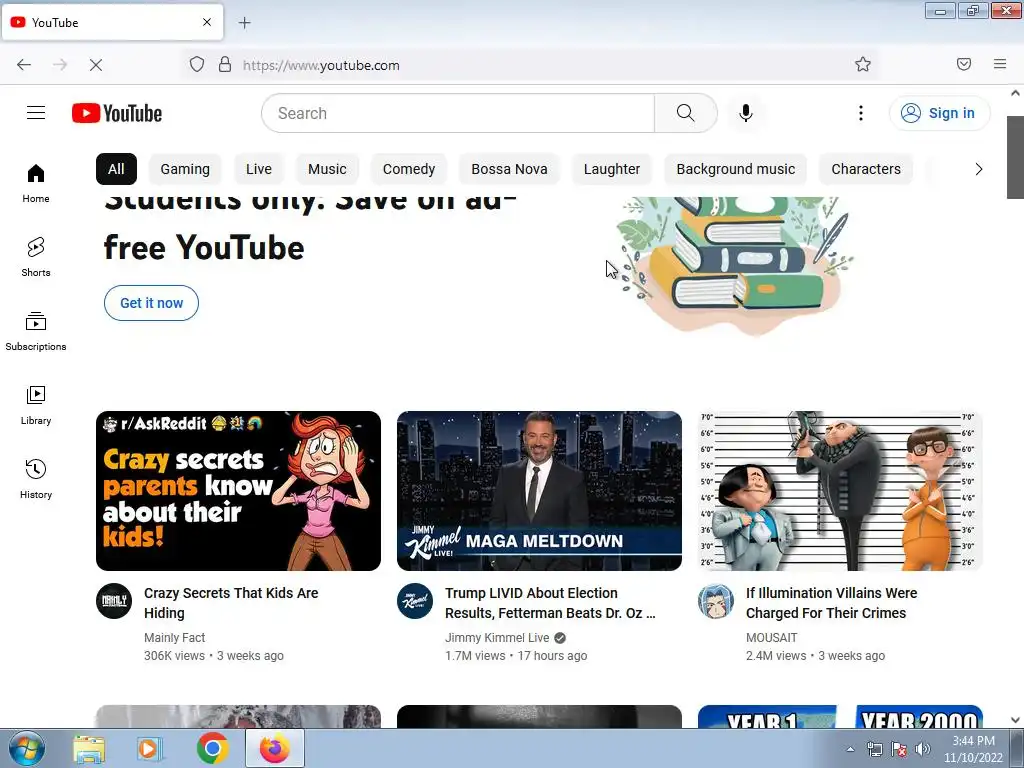Click the tracking protection shield icon
Image resolution: width=1024 pixels, height=768 pixels.
pyautogui.click(x=197, y=64)
